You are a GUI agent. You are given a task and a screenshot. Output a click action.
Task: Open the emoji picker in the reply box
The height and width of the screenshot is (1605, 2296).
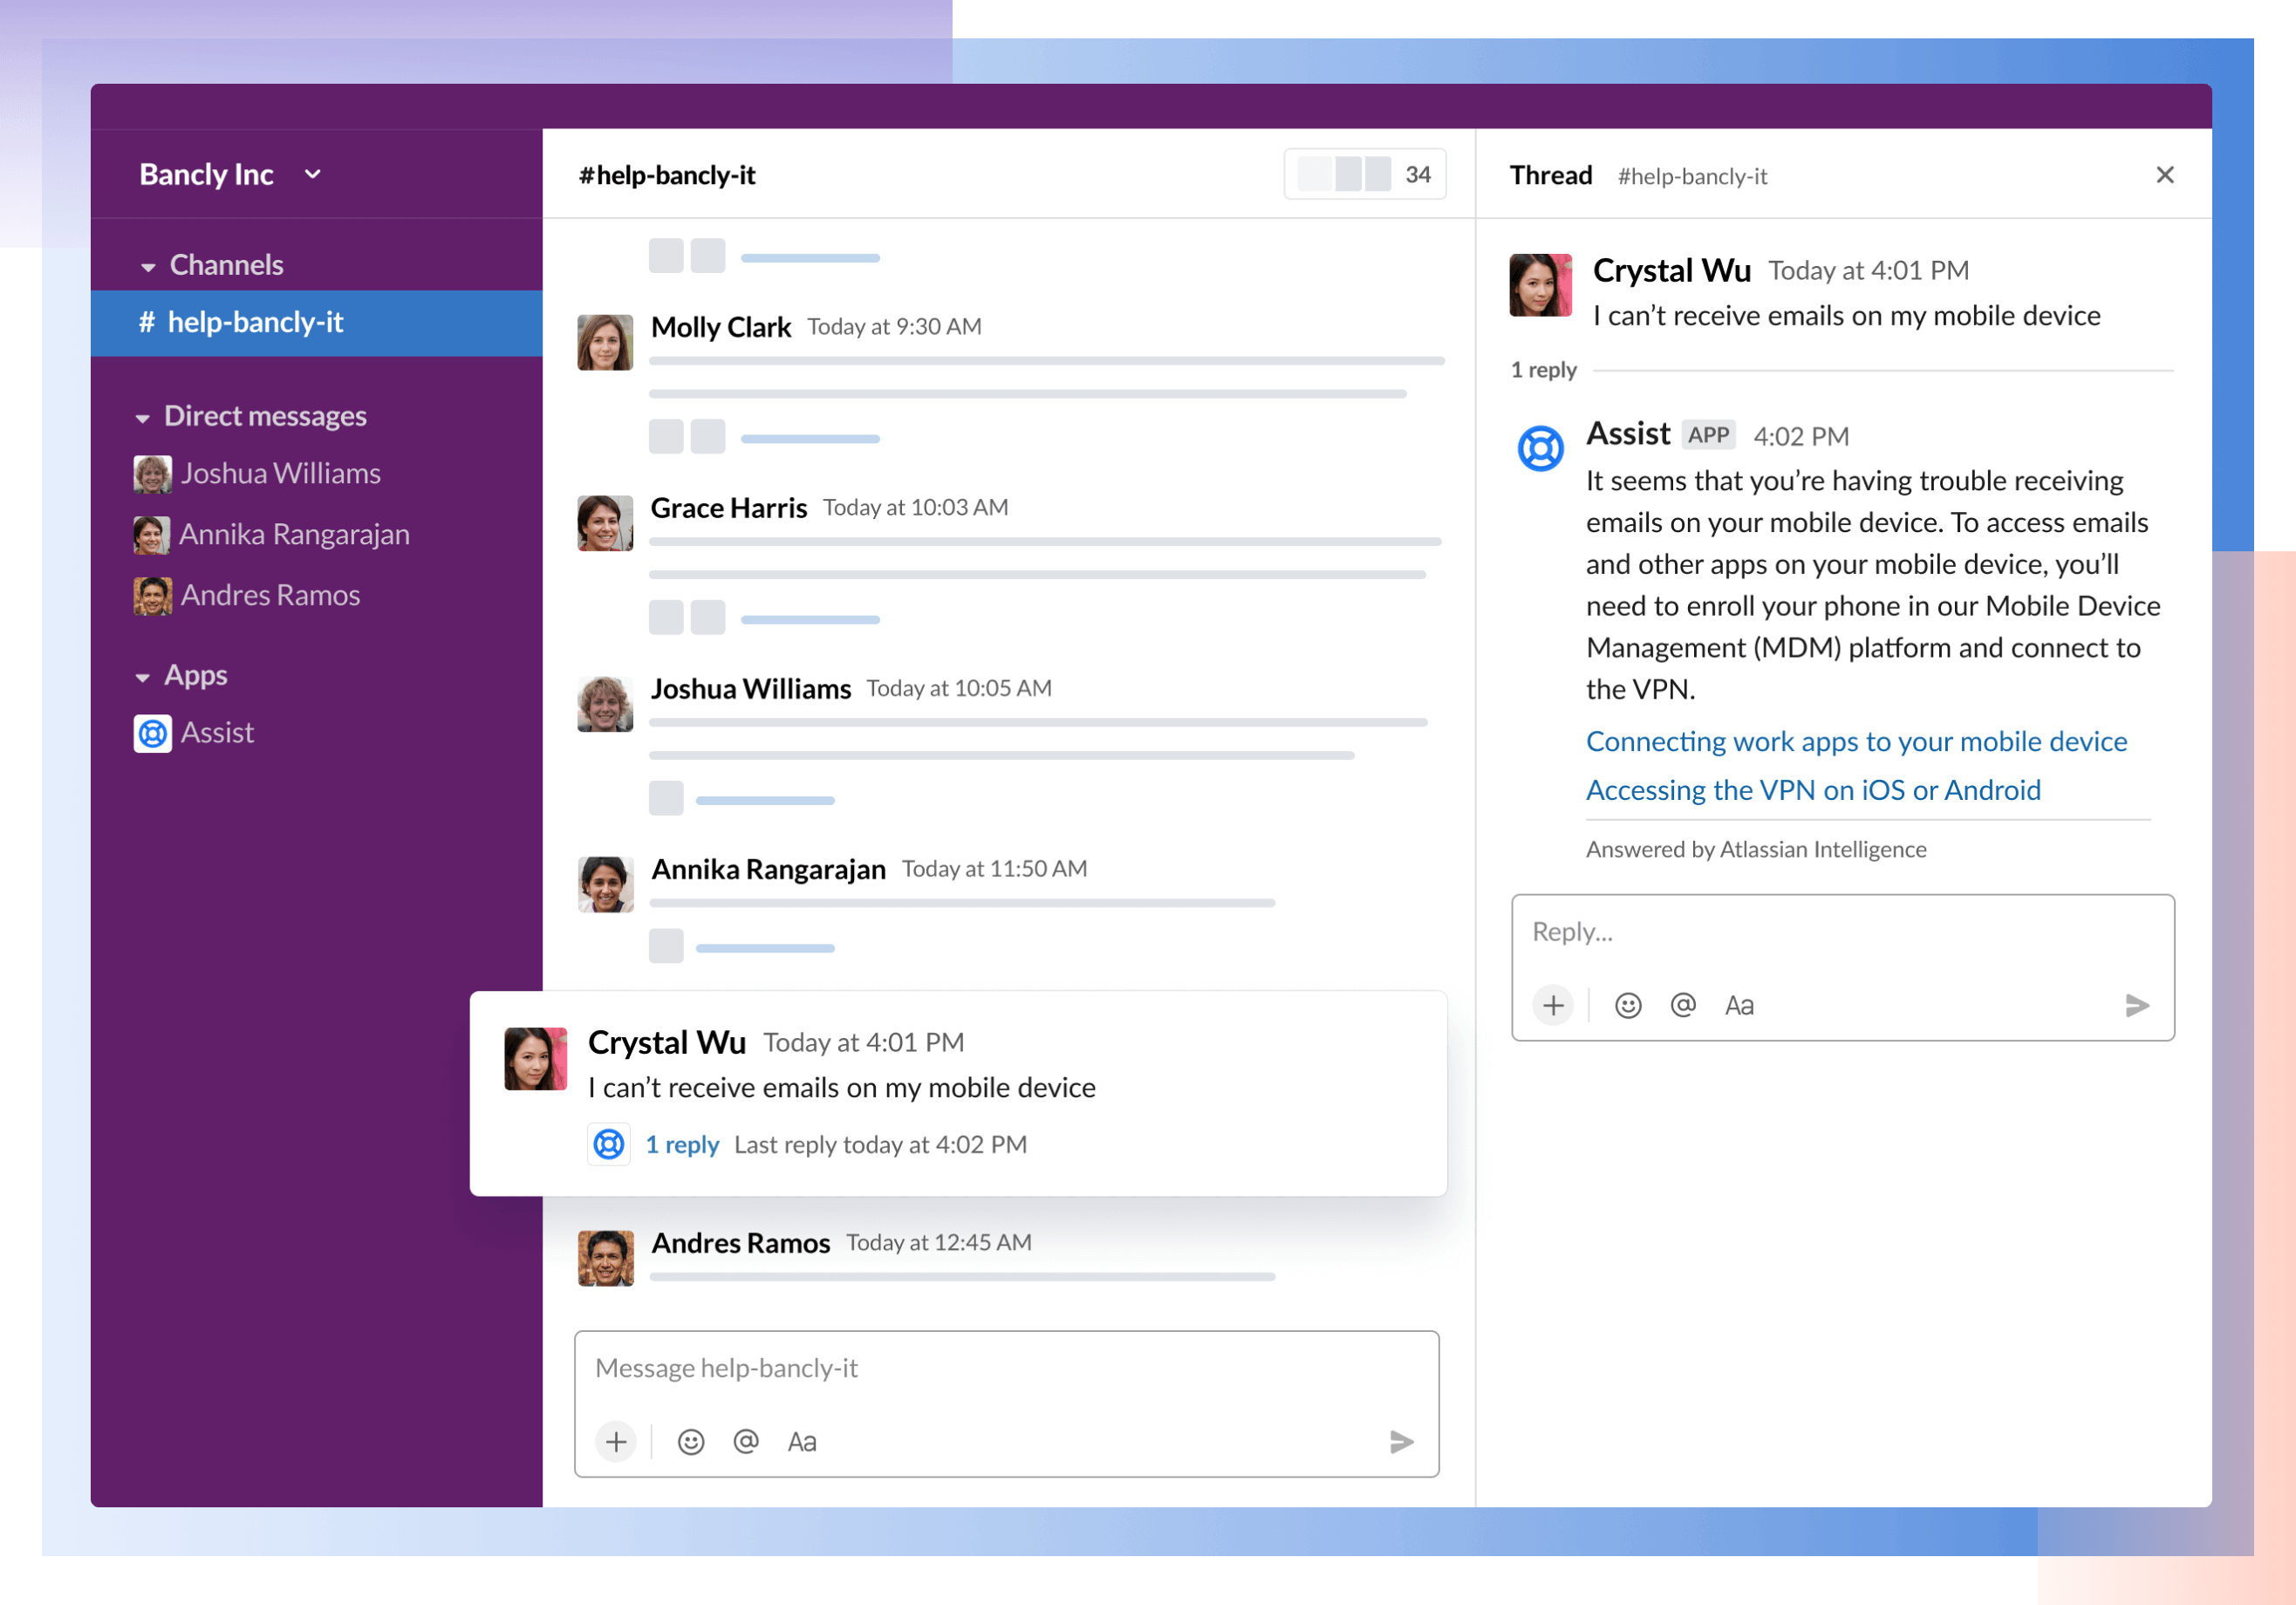tap(1628, 1005)
